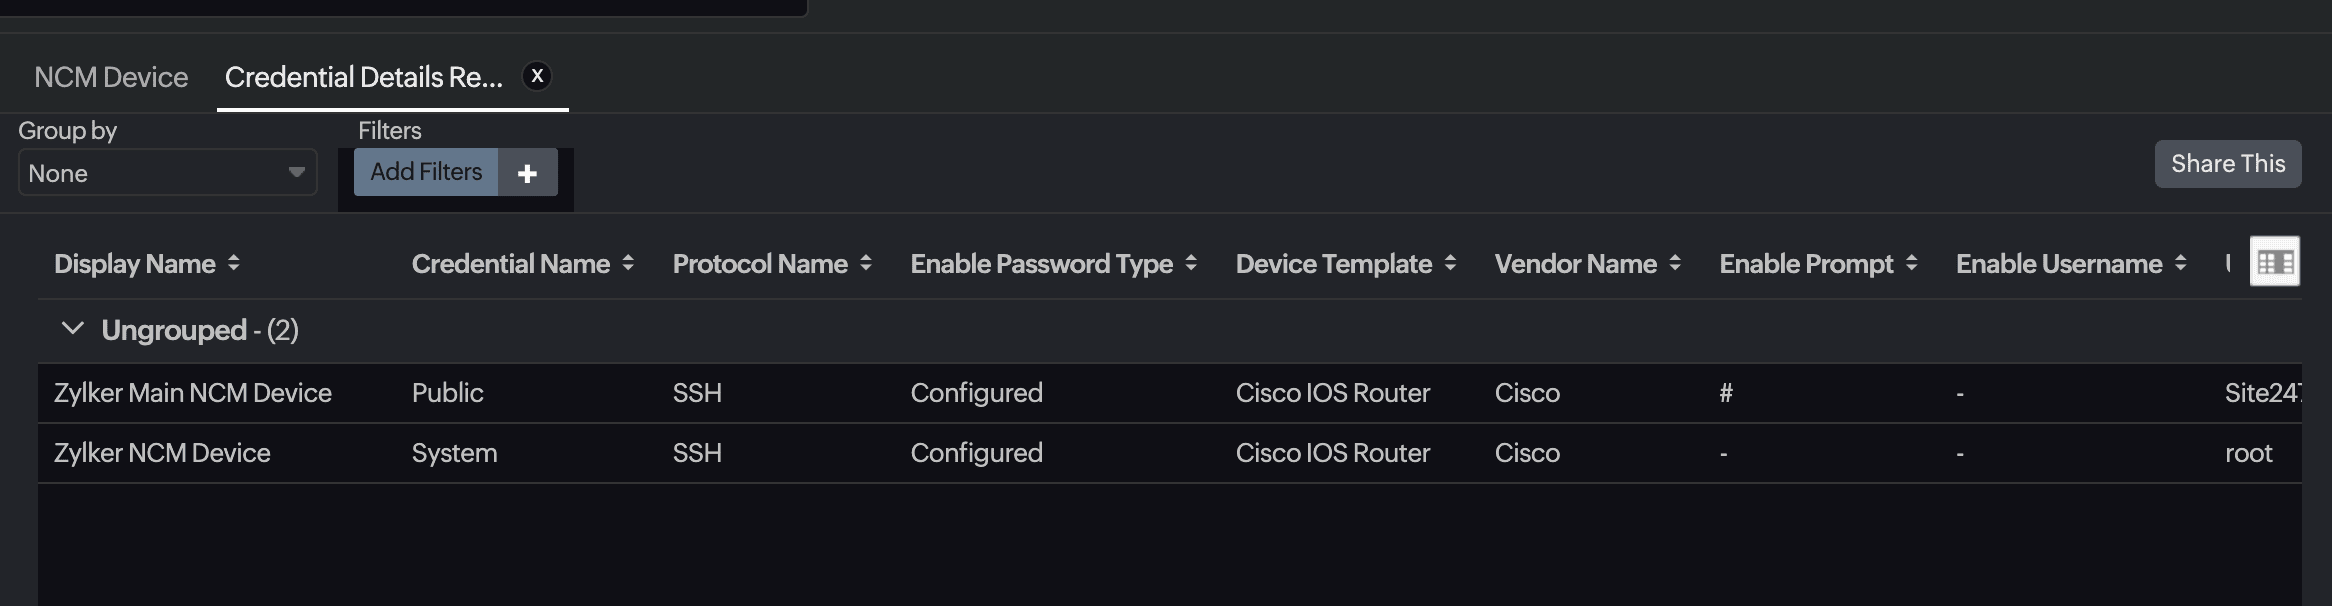2332x606 pixels.
Task: Open the Group by dropdown
Action: (167, 173)
